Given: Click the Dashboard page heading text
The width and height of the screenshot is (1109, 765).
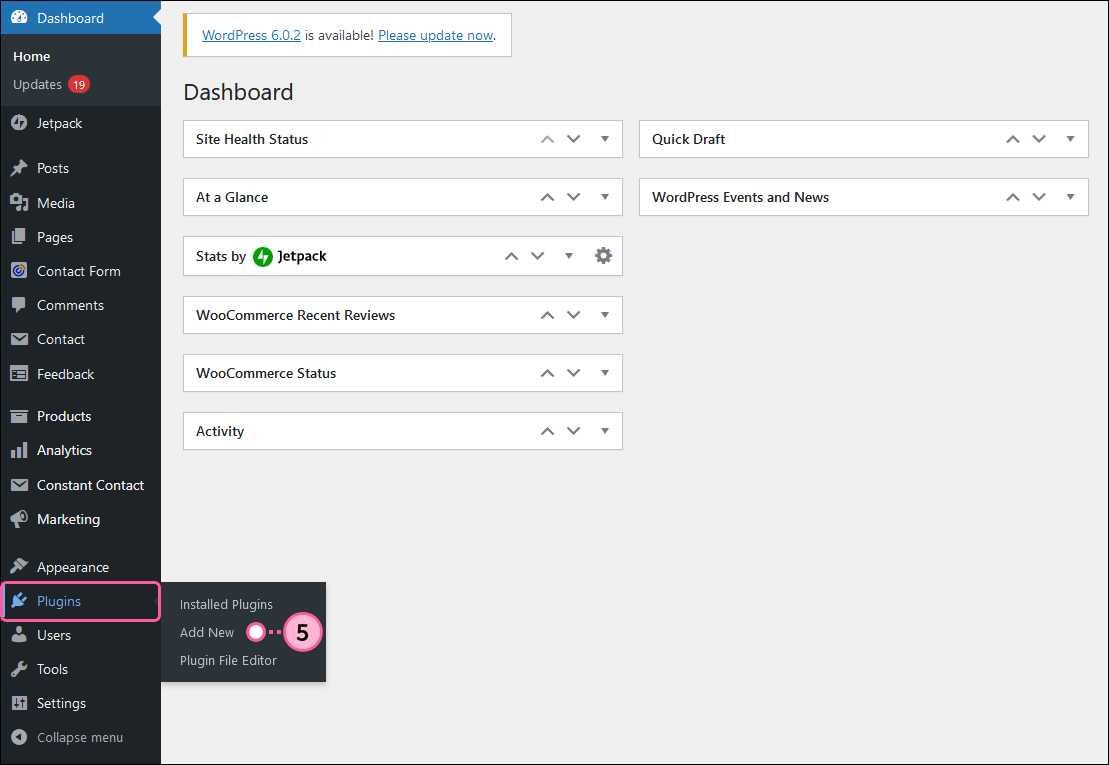Looking at the screenshot, I should [x=238, y=92].
